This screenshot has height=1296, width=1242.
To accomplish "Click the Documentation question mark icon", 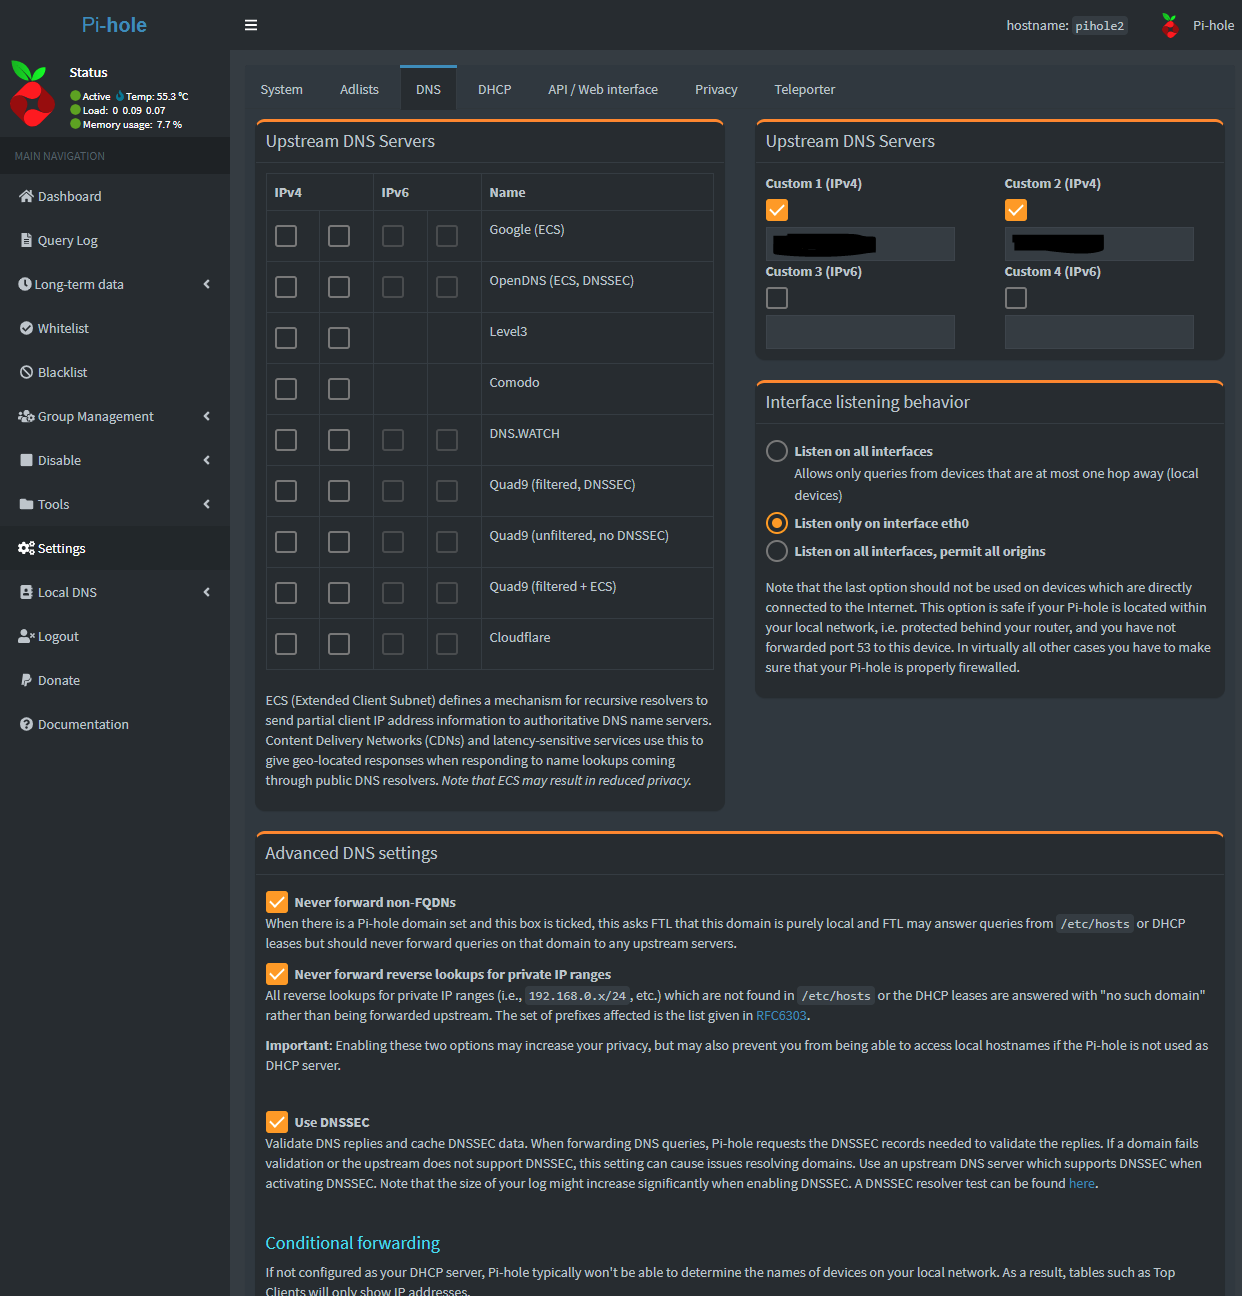I will click(x=26, y=724).
